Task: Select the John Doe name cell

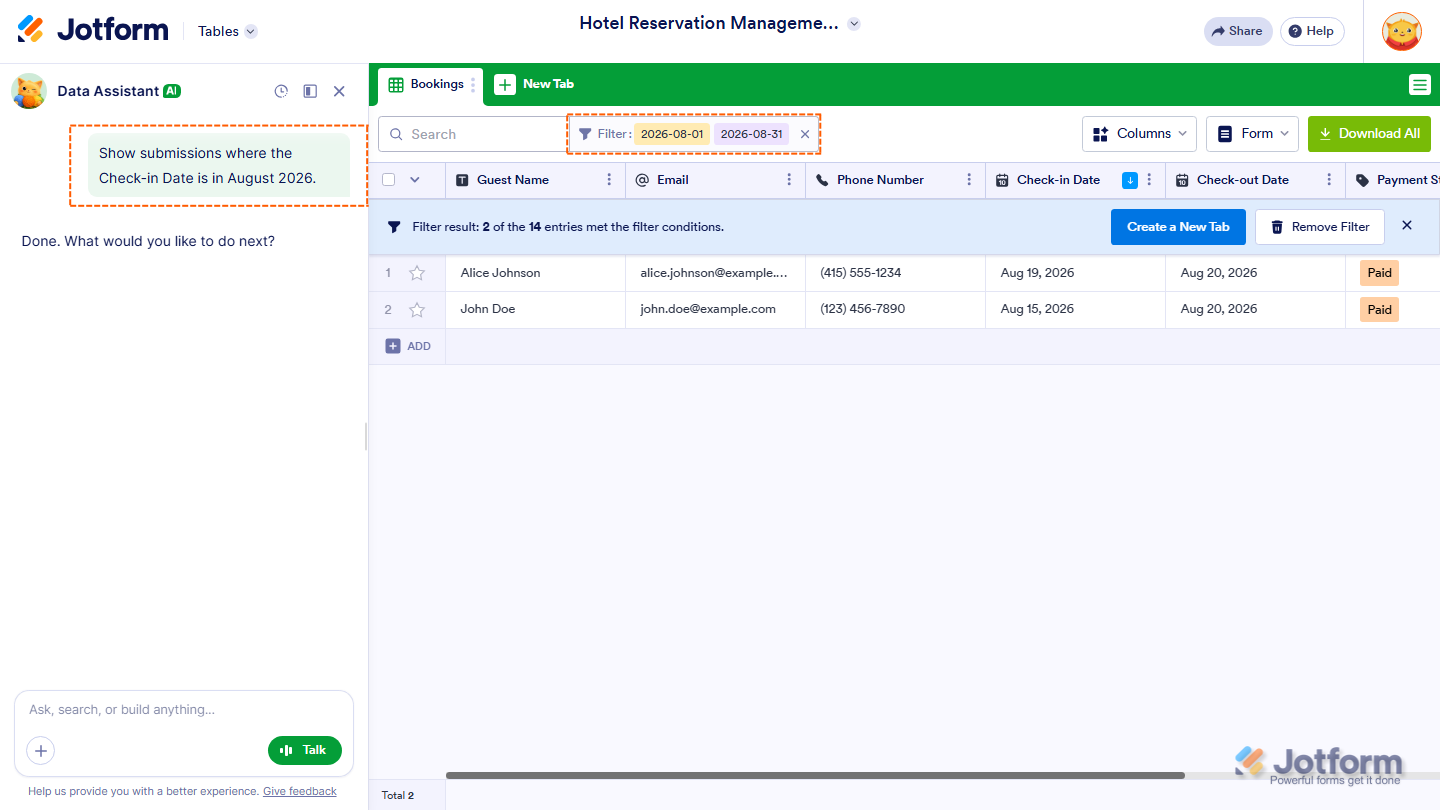Action: [x=535, y=310]
